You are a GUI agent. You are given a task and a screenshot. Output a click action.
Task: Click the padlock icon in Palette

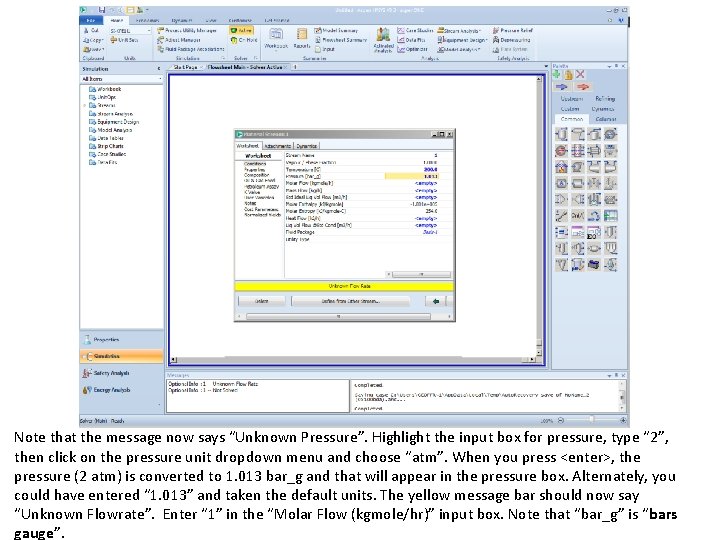pos(568,74)
